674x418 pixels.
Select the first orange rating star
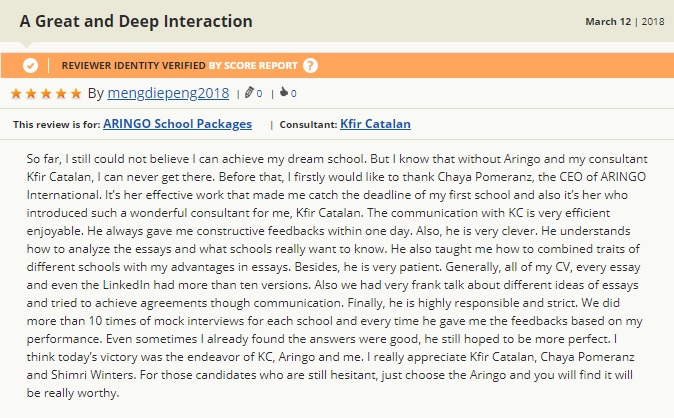click(x=16, y=93)
